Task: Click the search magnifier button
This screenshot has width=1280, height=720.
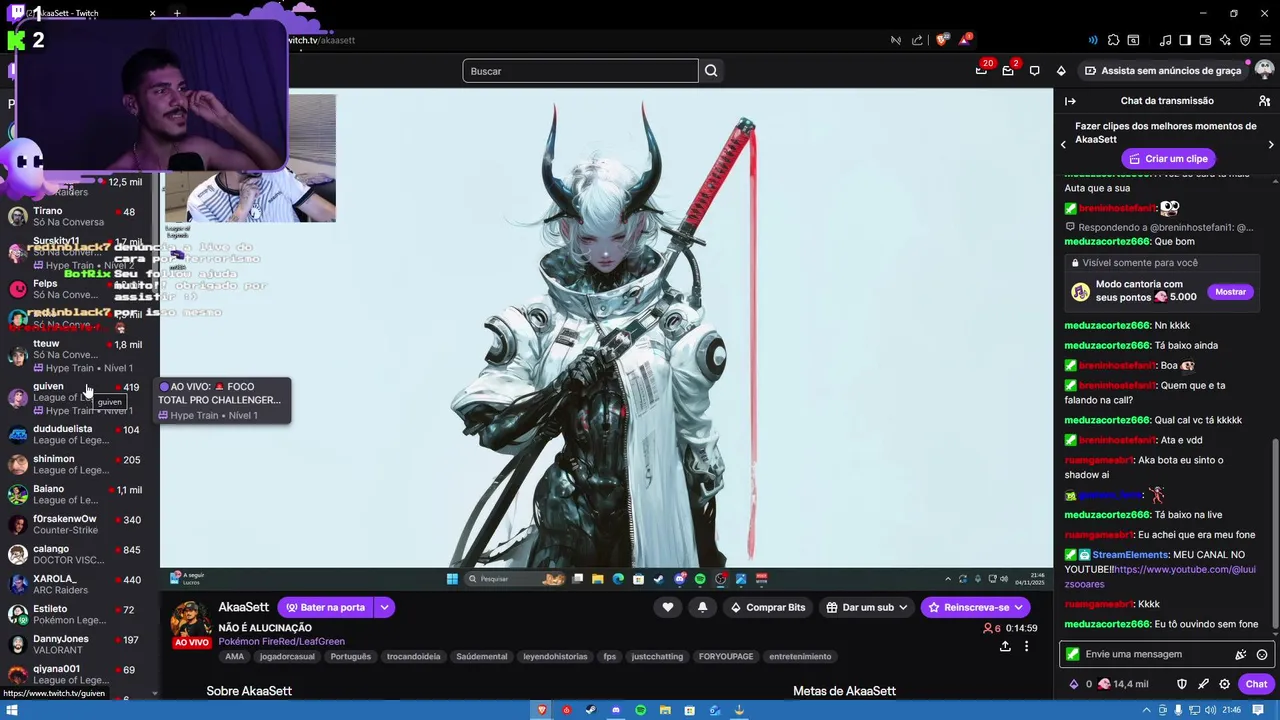Action: [x=711, y=71]
